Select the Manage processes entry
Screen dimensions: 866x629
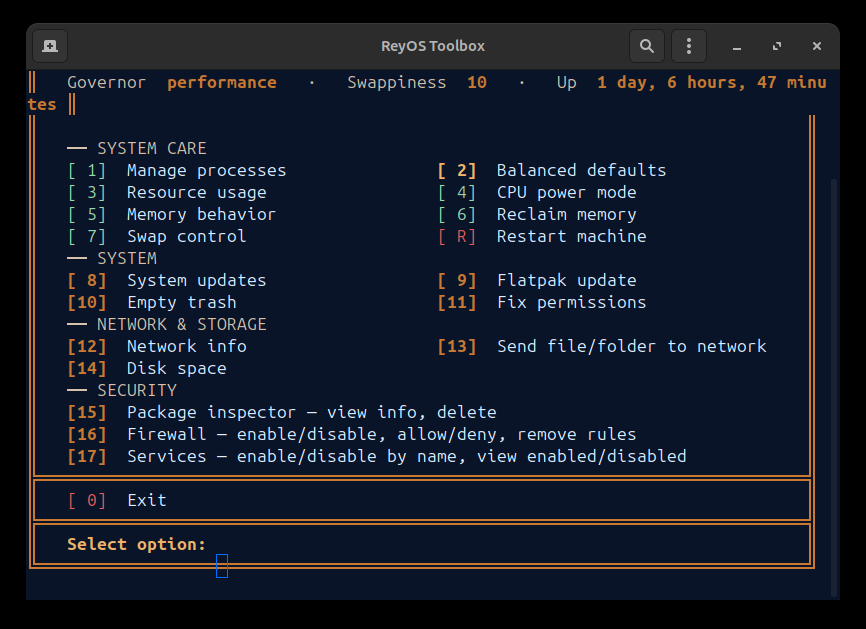coord(177,170)
